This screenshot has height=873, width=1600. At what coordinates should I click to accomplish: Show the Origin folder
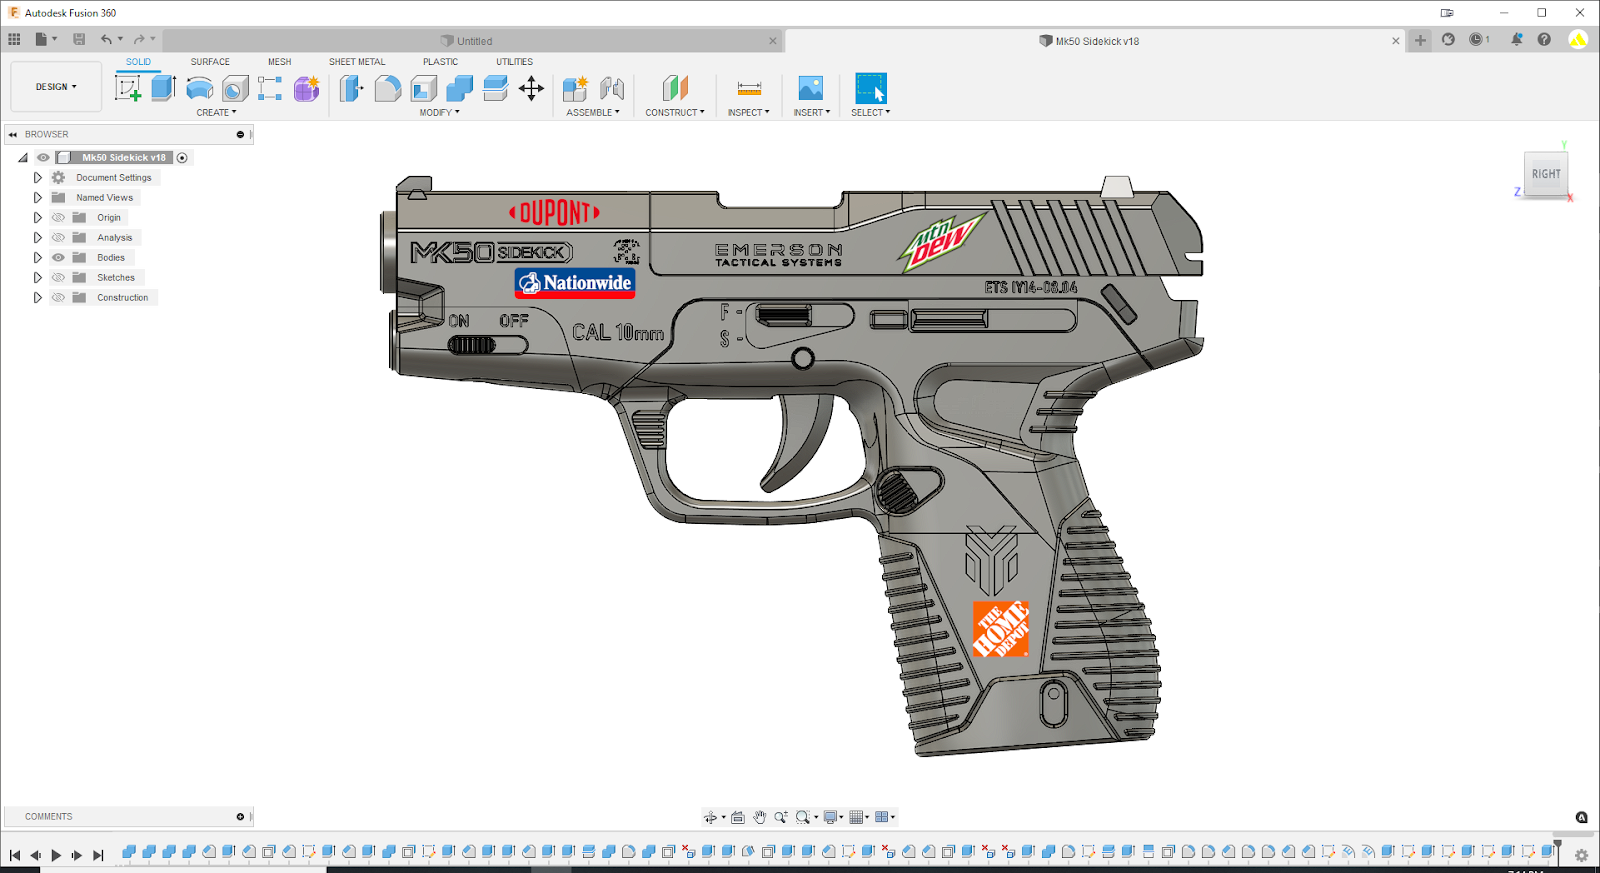coord(58,217)
